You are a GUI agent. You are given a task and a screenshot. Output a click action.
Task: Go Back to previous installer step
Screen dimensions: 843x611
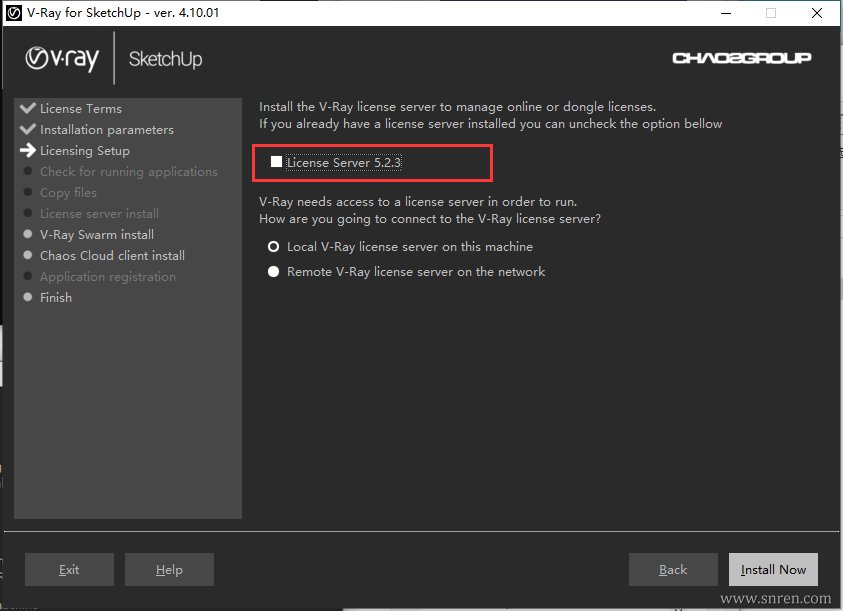point(673,570)
